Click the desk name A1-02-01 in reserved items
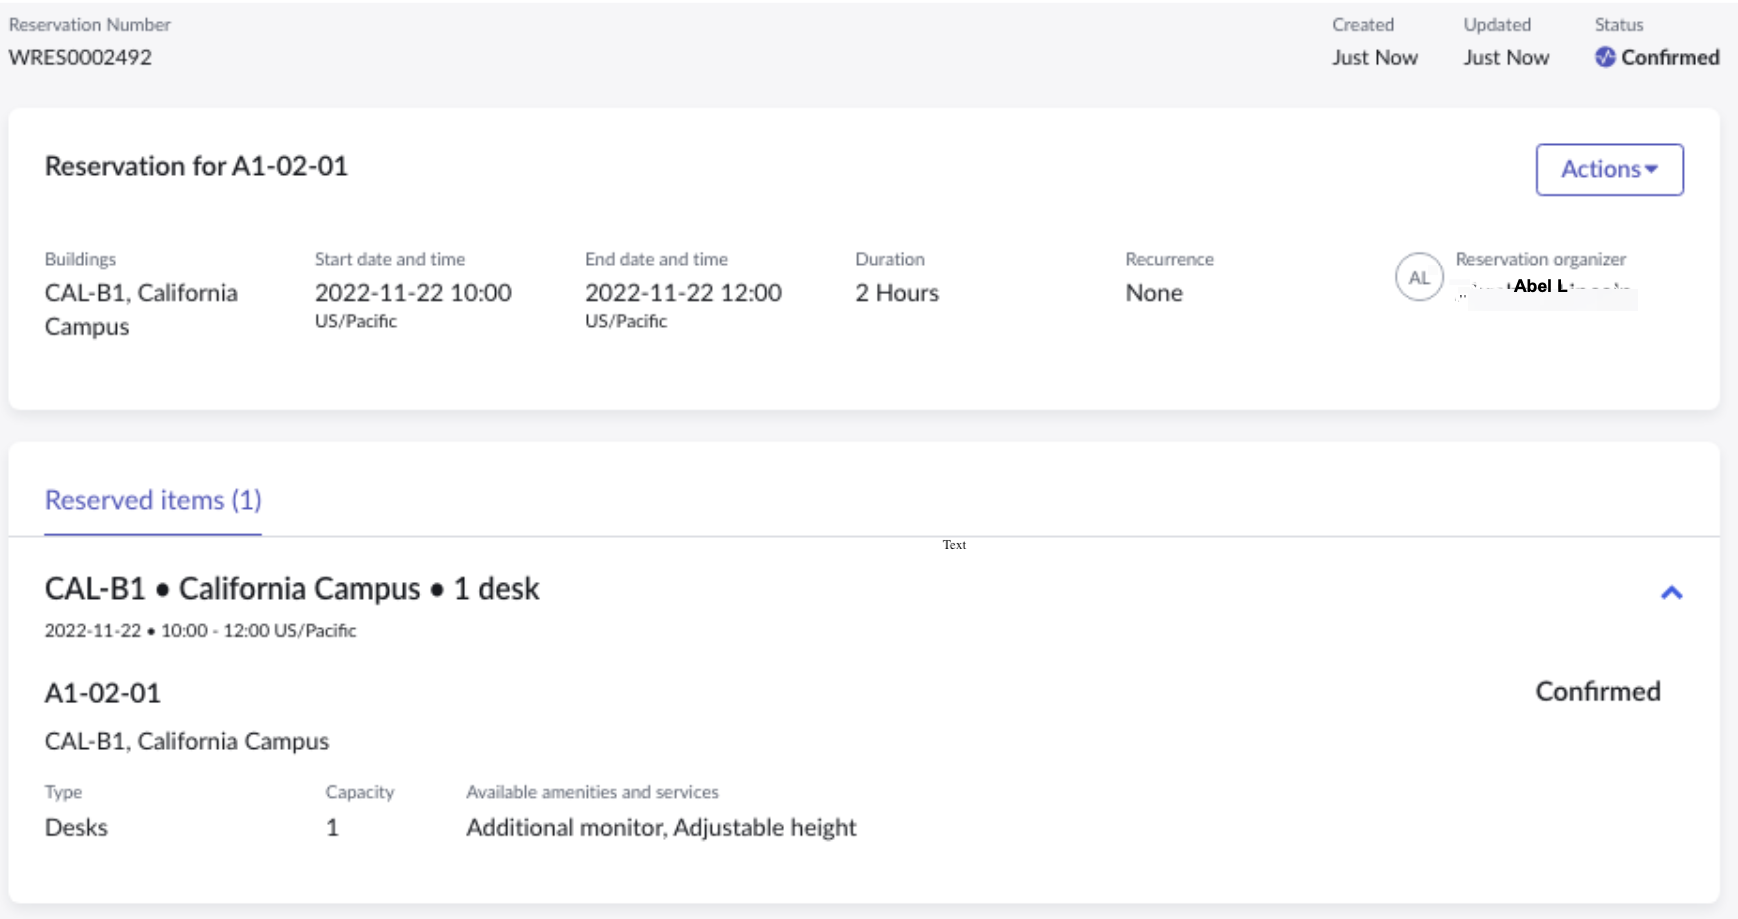1738x919 pixels. pyautogui.click(x=103, y=693)
